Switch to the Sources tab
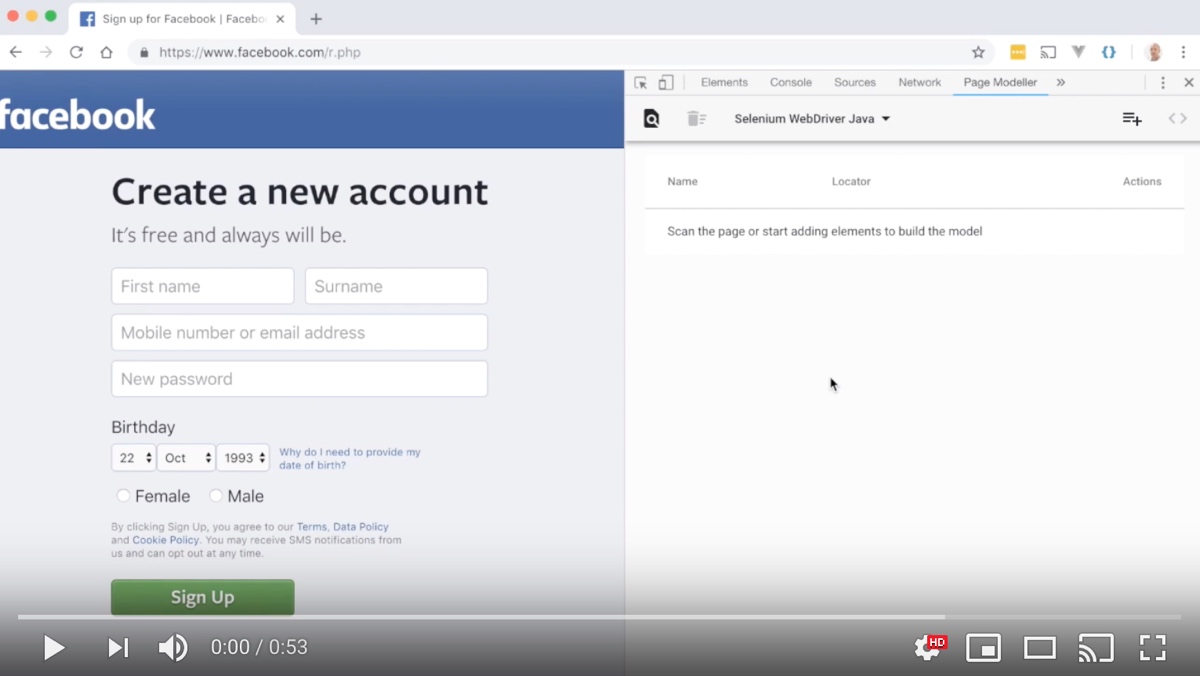1200x676 pixels. [855, 83]
